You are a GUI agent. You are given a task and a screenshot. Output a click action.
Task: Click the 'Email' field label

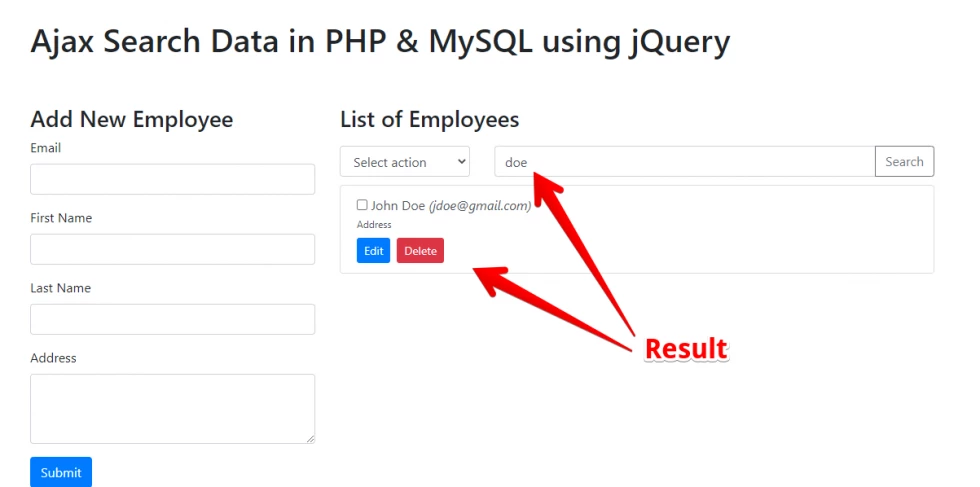pos(46,148)
